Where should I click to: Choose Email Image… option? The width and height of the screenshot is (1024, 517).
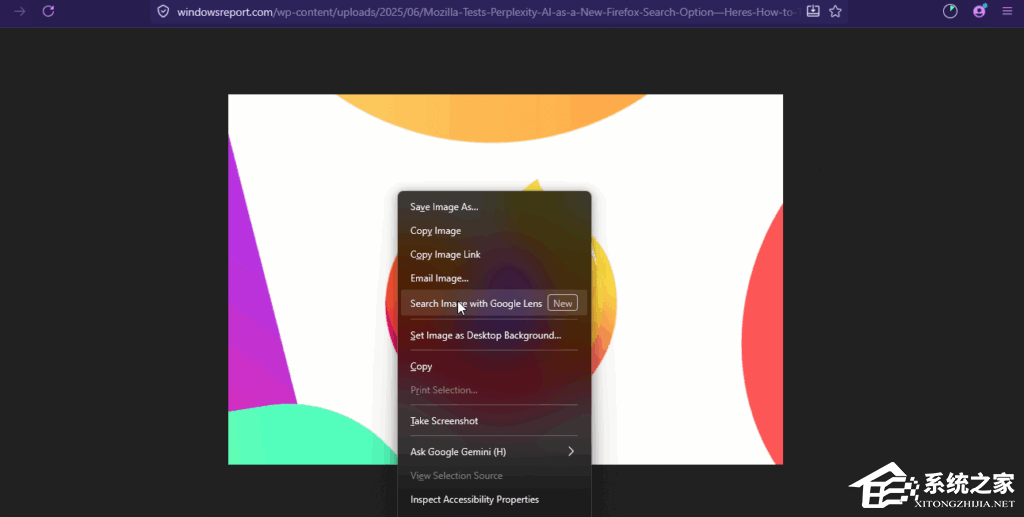(494, 278)
